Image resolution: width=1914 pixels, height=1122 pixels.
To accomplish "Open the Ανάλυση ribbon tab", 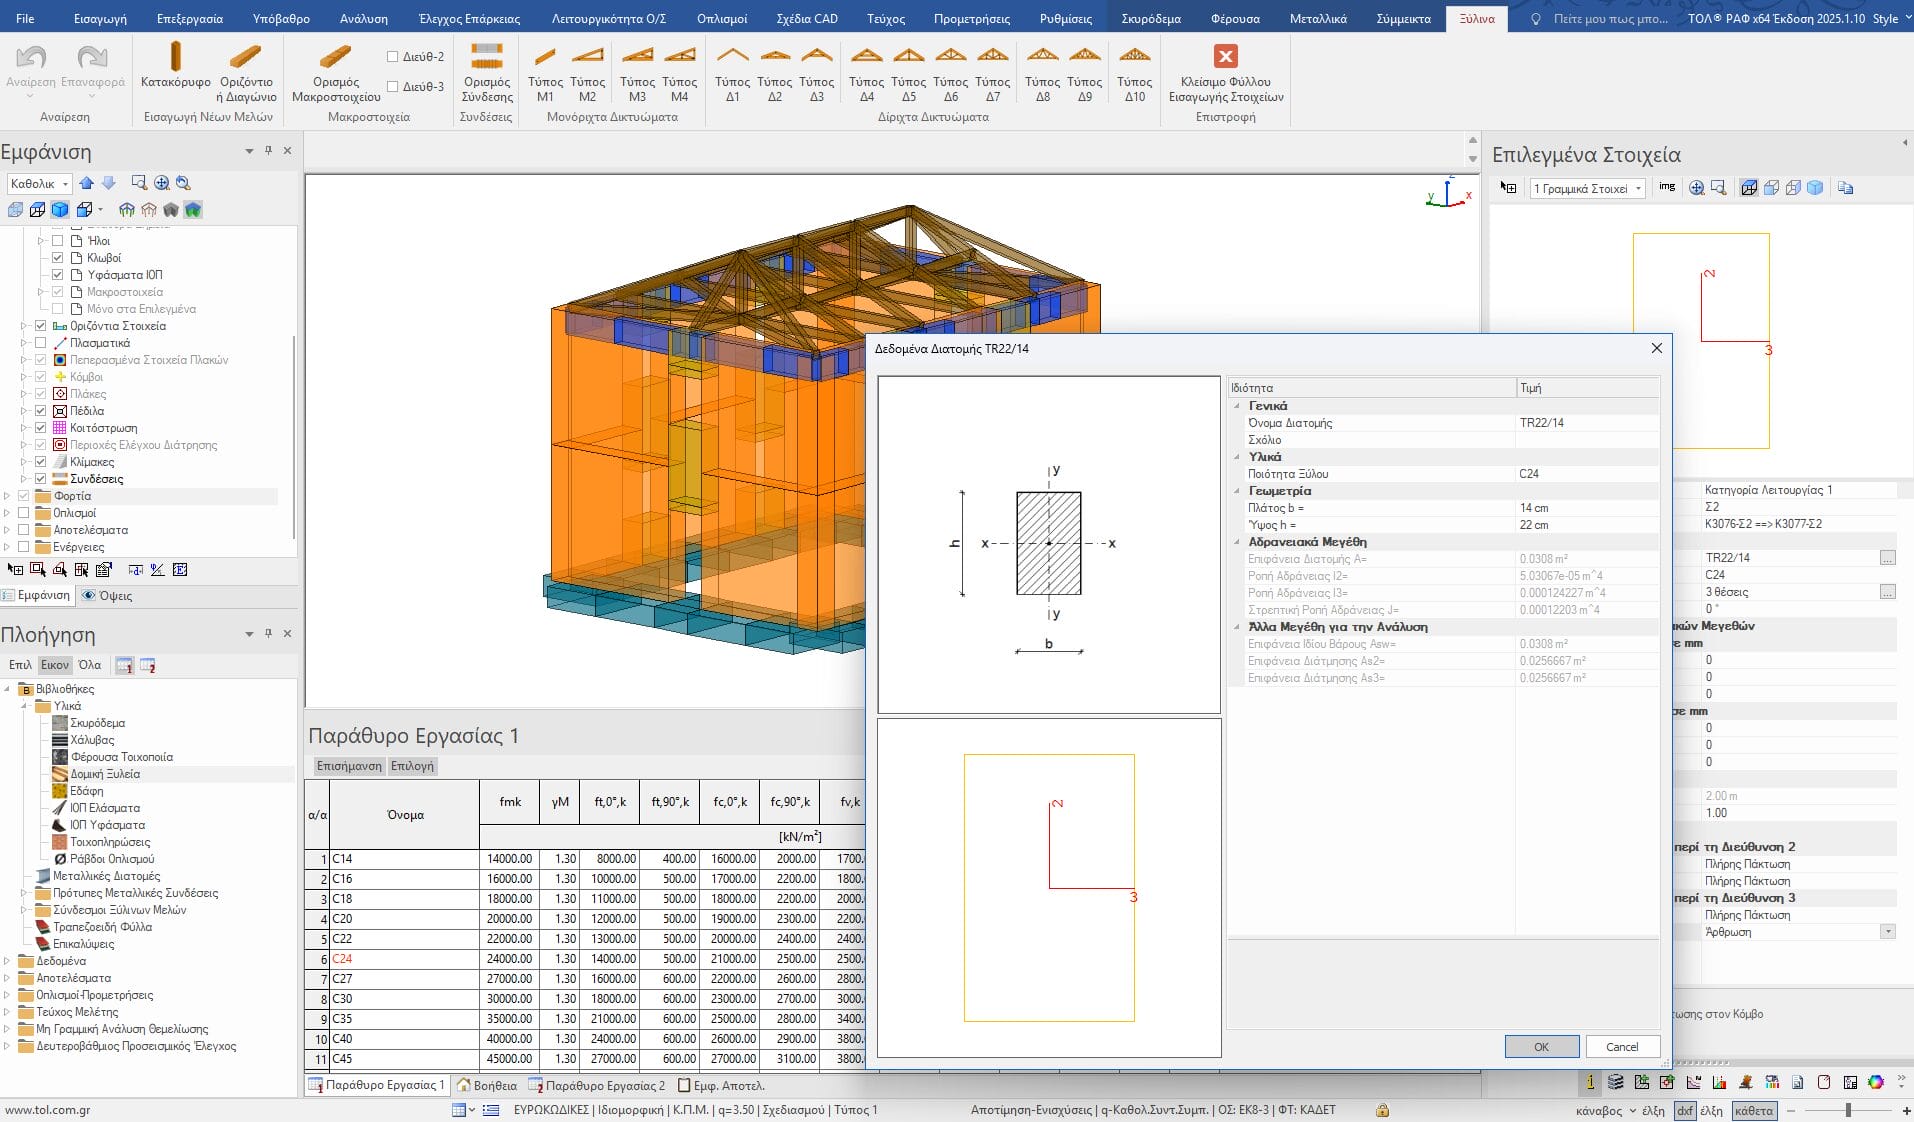I will [x=363, y=18].
